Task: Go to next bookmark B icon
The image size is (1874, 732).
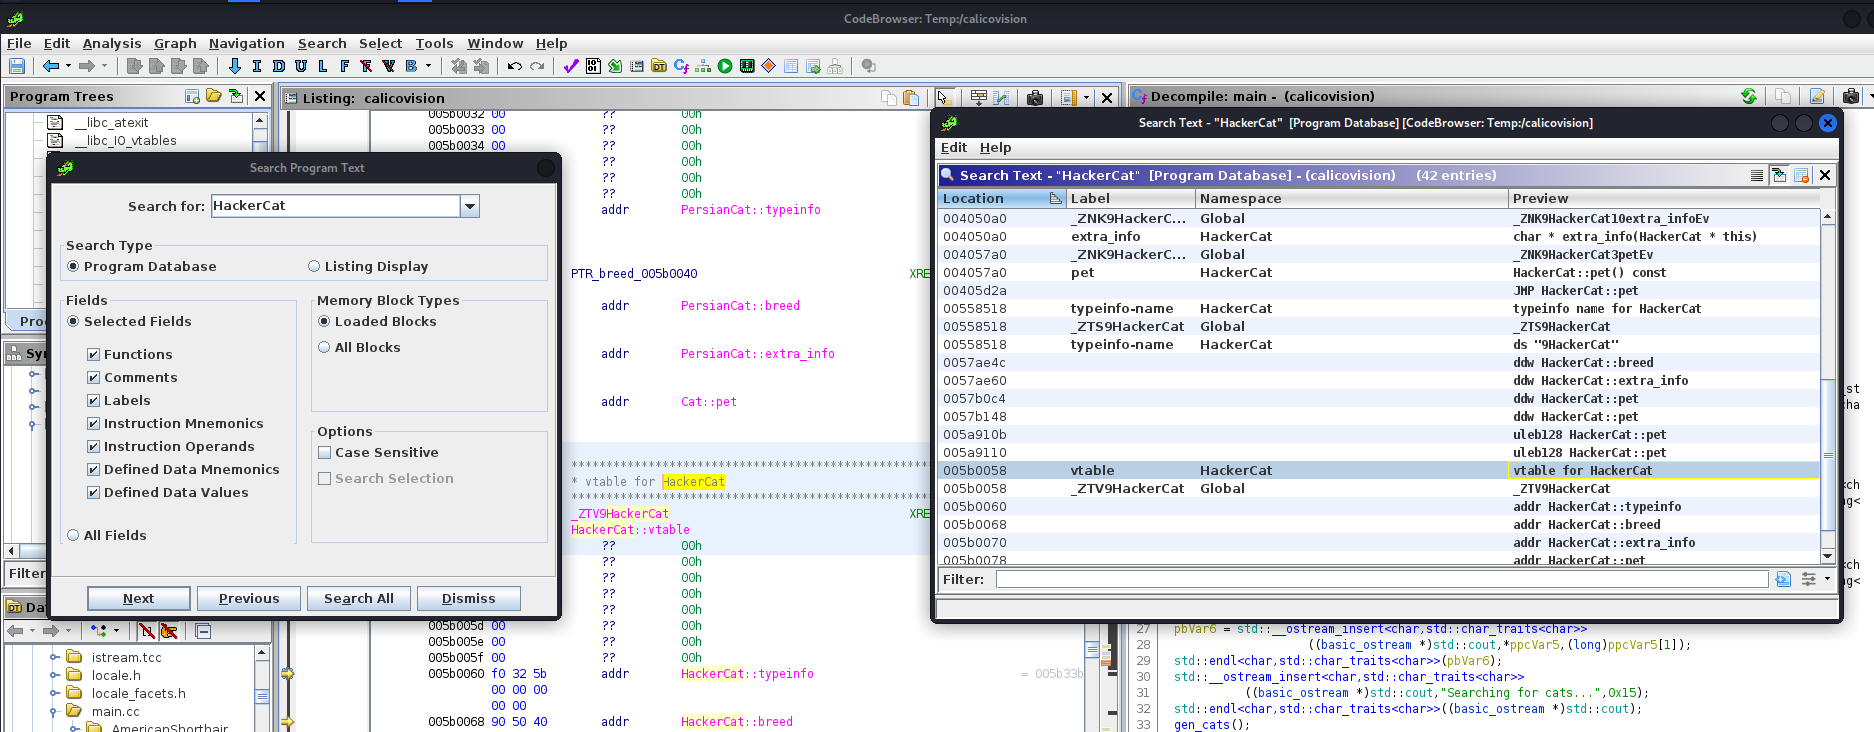Action: coord(411,66)
